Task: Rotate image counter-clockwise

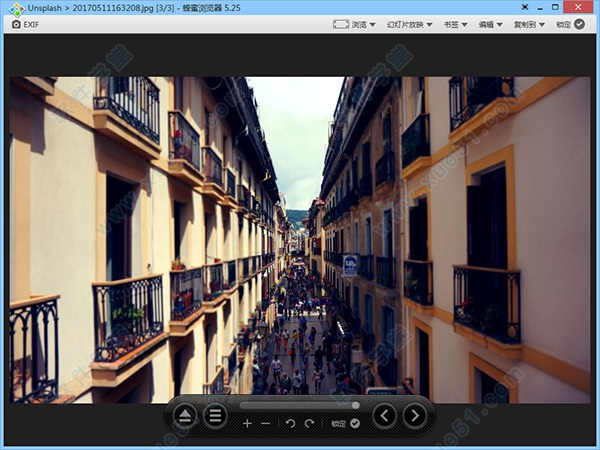Action: 290,424
